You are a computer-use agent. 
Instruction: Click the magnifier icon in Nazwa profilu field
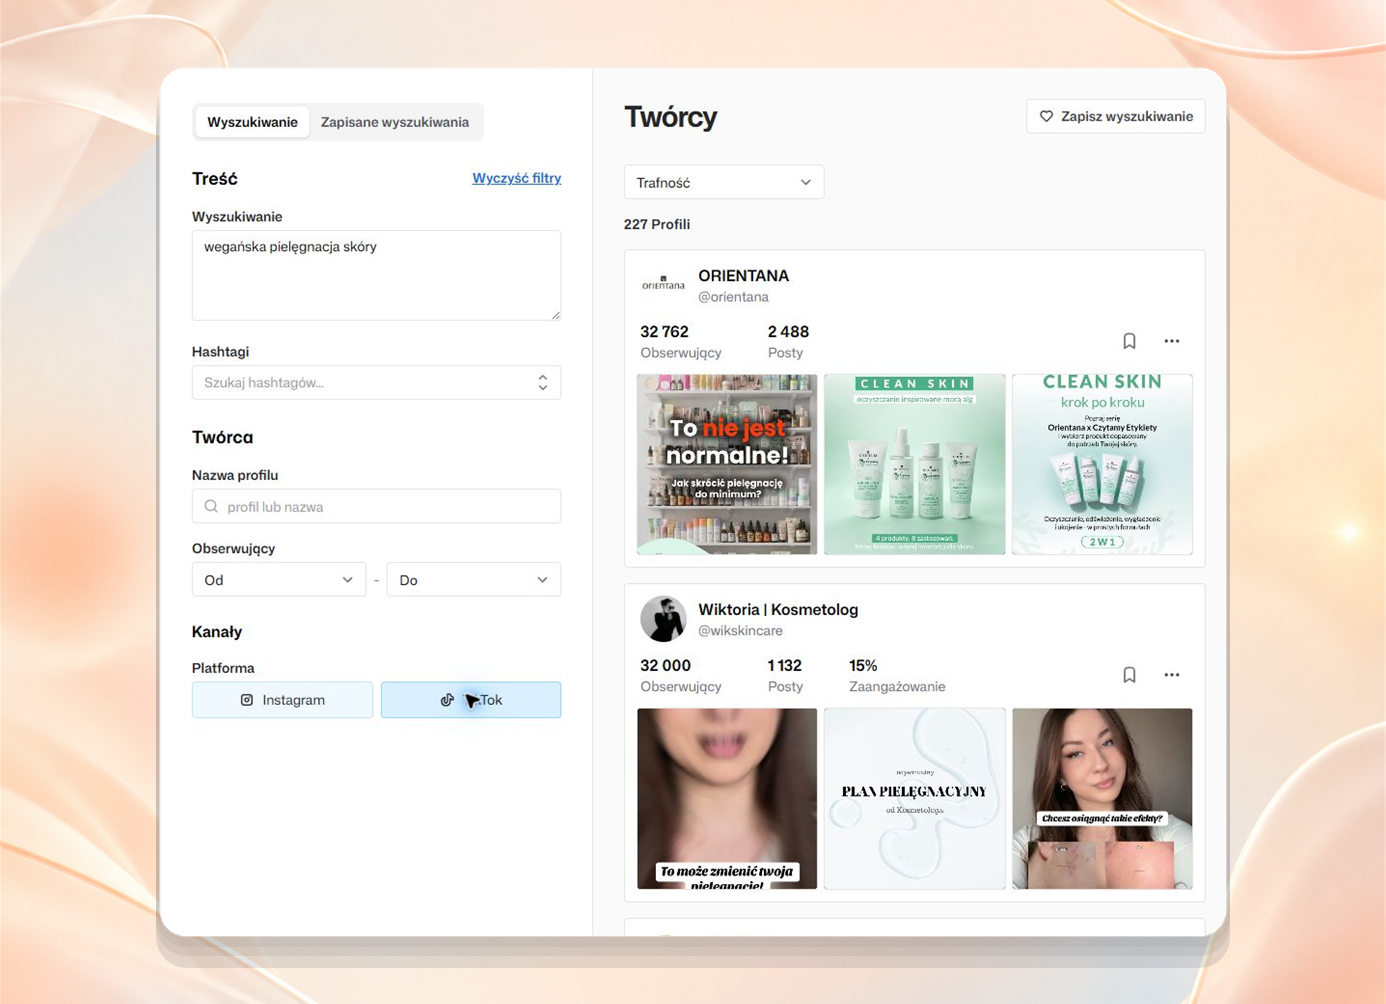click(x=211, y=506)
